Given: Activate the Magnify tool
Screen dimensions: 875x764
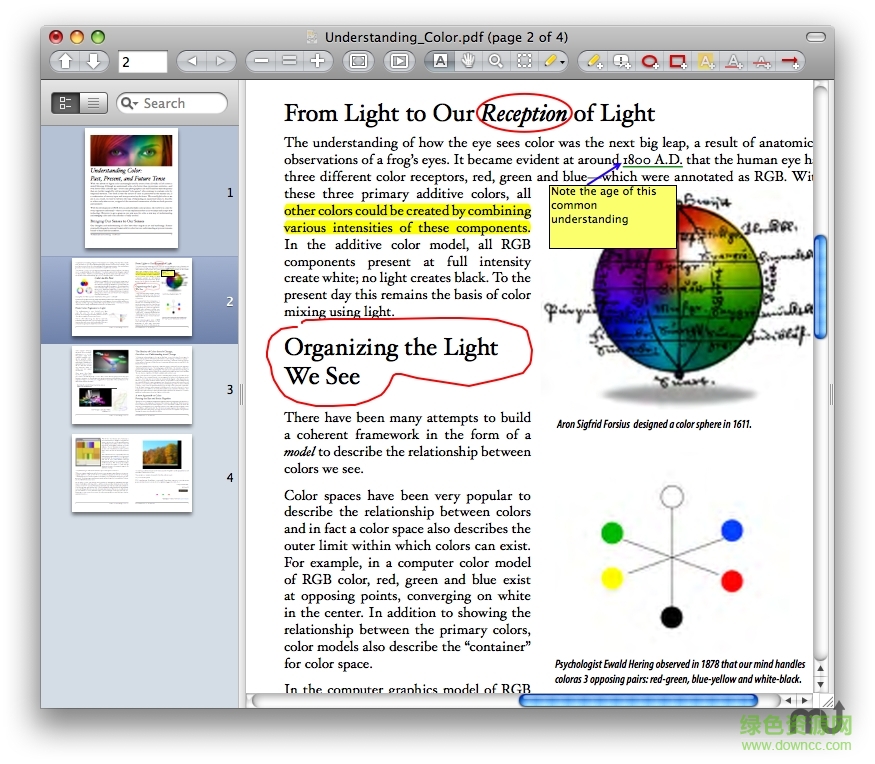Looking at the screenshot, I should point(495,61).
